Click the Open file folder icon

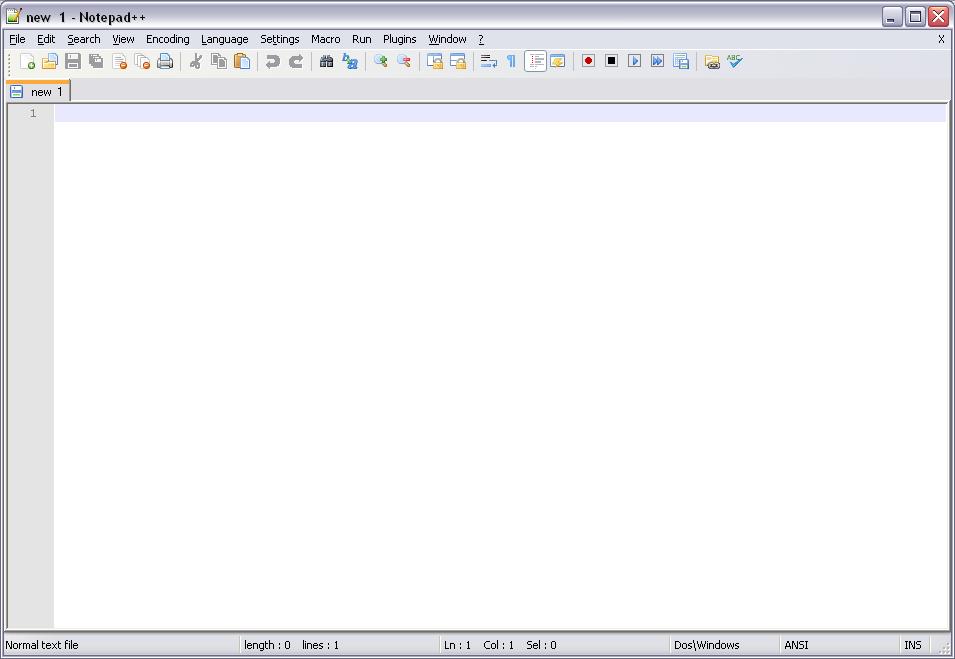[50, 61]
